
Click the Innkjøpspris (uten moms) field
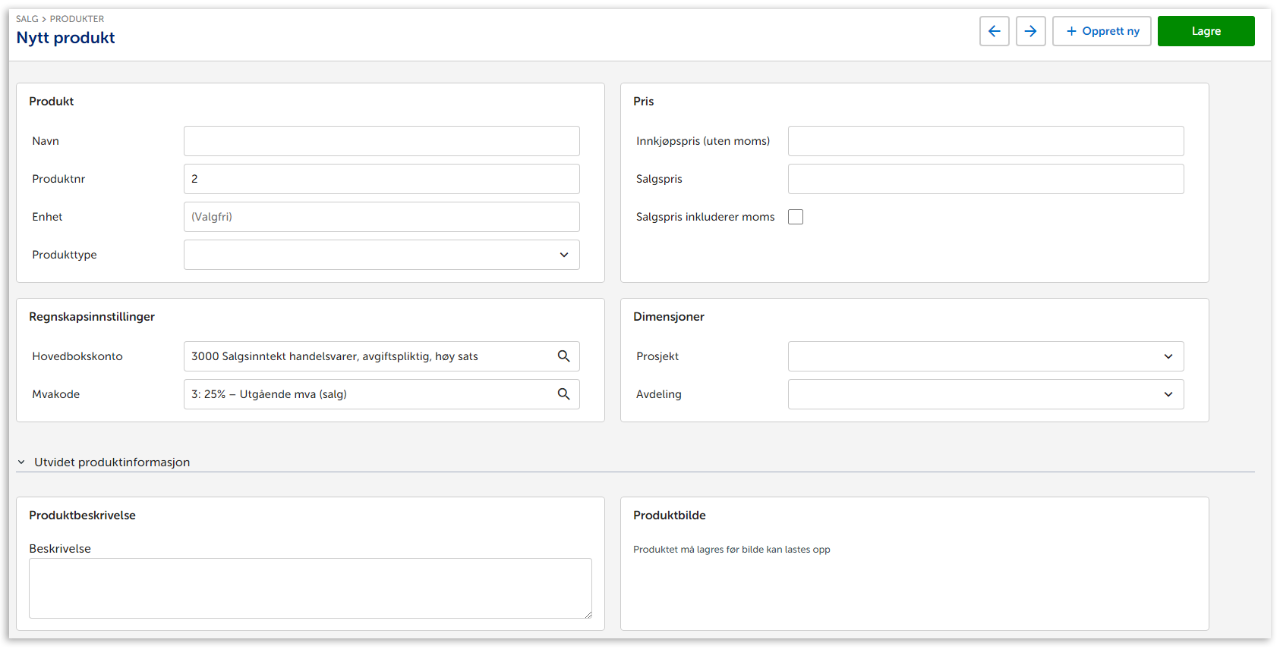click(x=985, y=141)
